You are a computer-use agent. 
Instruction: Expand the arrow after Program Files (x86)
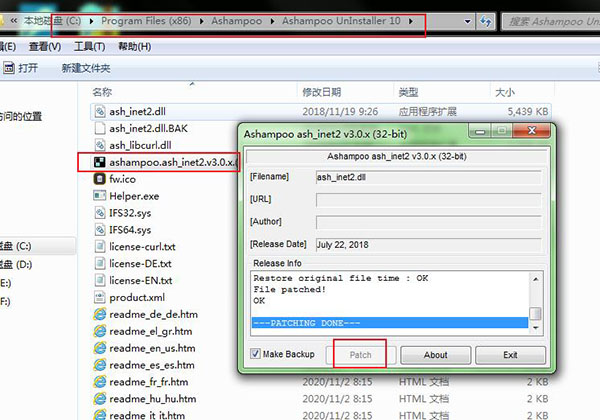(x=202, y=21)
